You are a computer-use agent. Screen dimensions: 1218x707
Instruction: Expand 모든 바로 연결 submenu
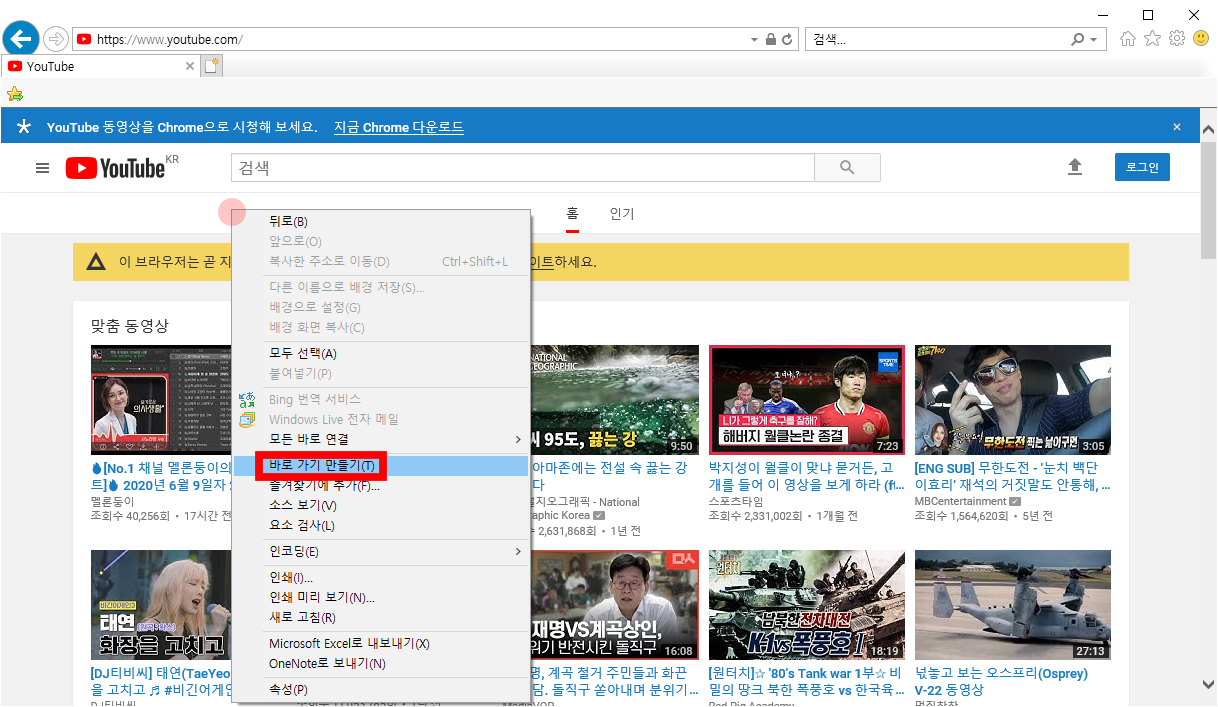pyautogui.click(x=380, y=439)
